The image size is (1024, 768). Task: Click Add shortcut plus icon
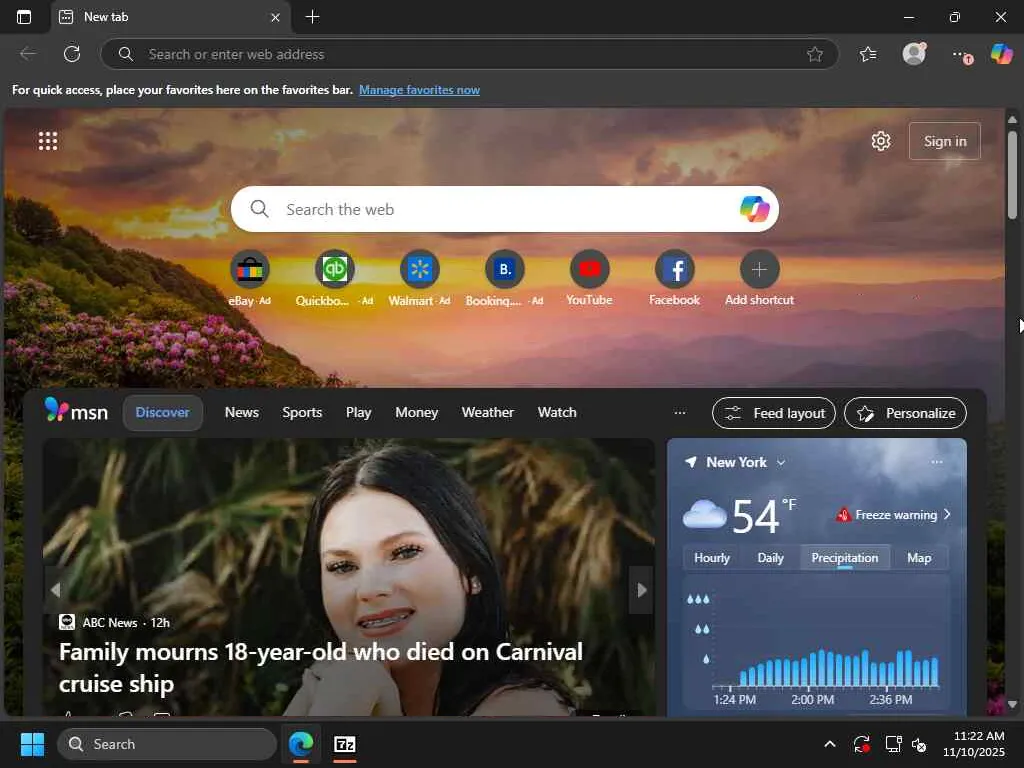click(760, 270)
